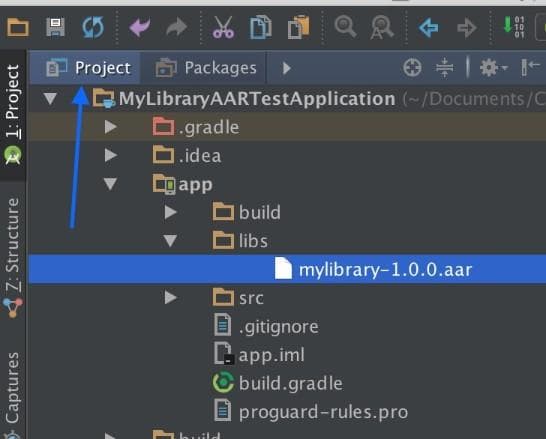Screen dimensions: 546x439
Task: Select the build folder under app
Action: click(287, 212)
